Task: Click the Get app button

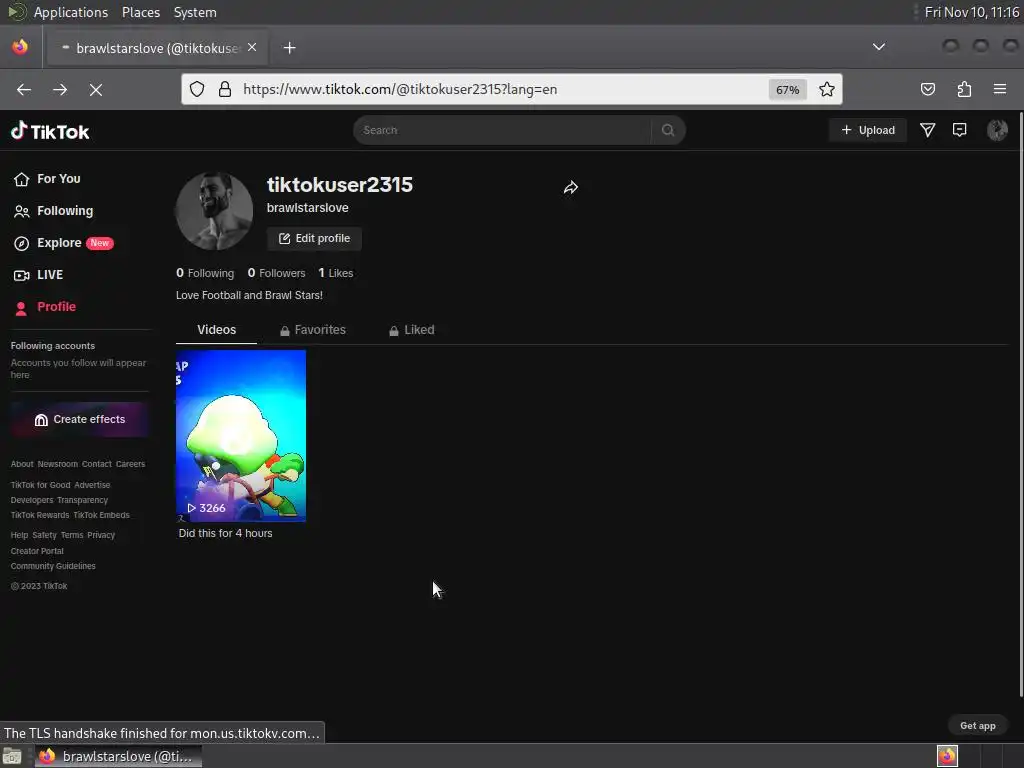Action: 977,726
